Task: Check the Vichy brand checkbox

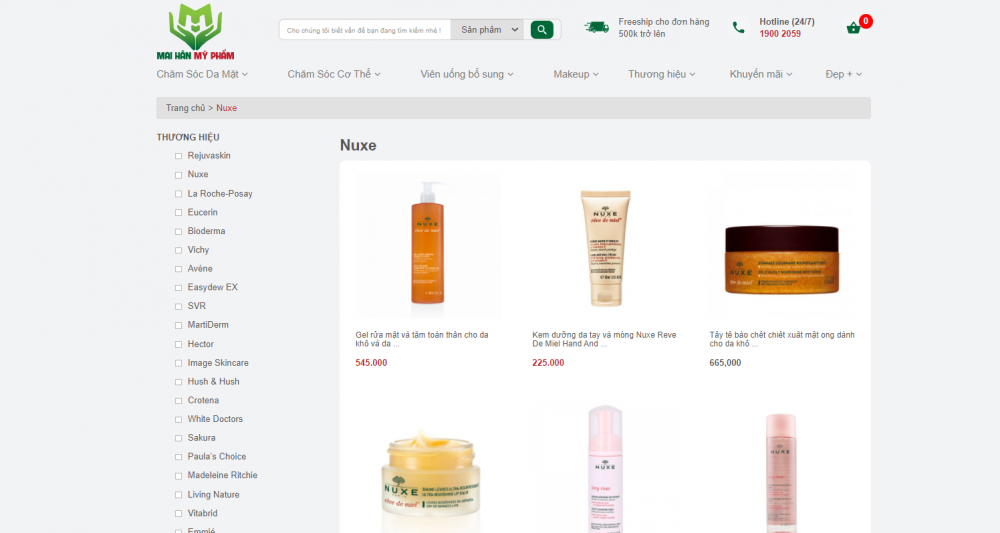Action: [x=179, y=250]
